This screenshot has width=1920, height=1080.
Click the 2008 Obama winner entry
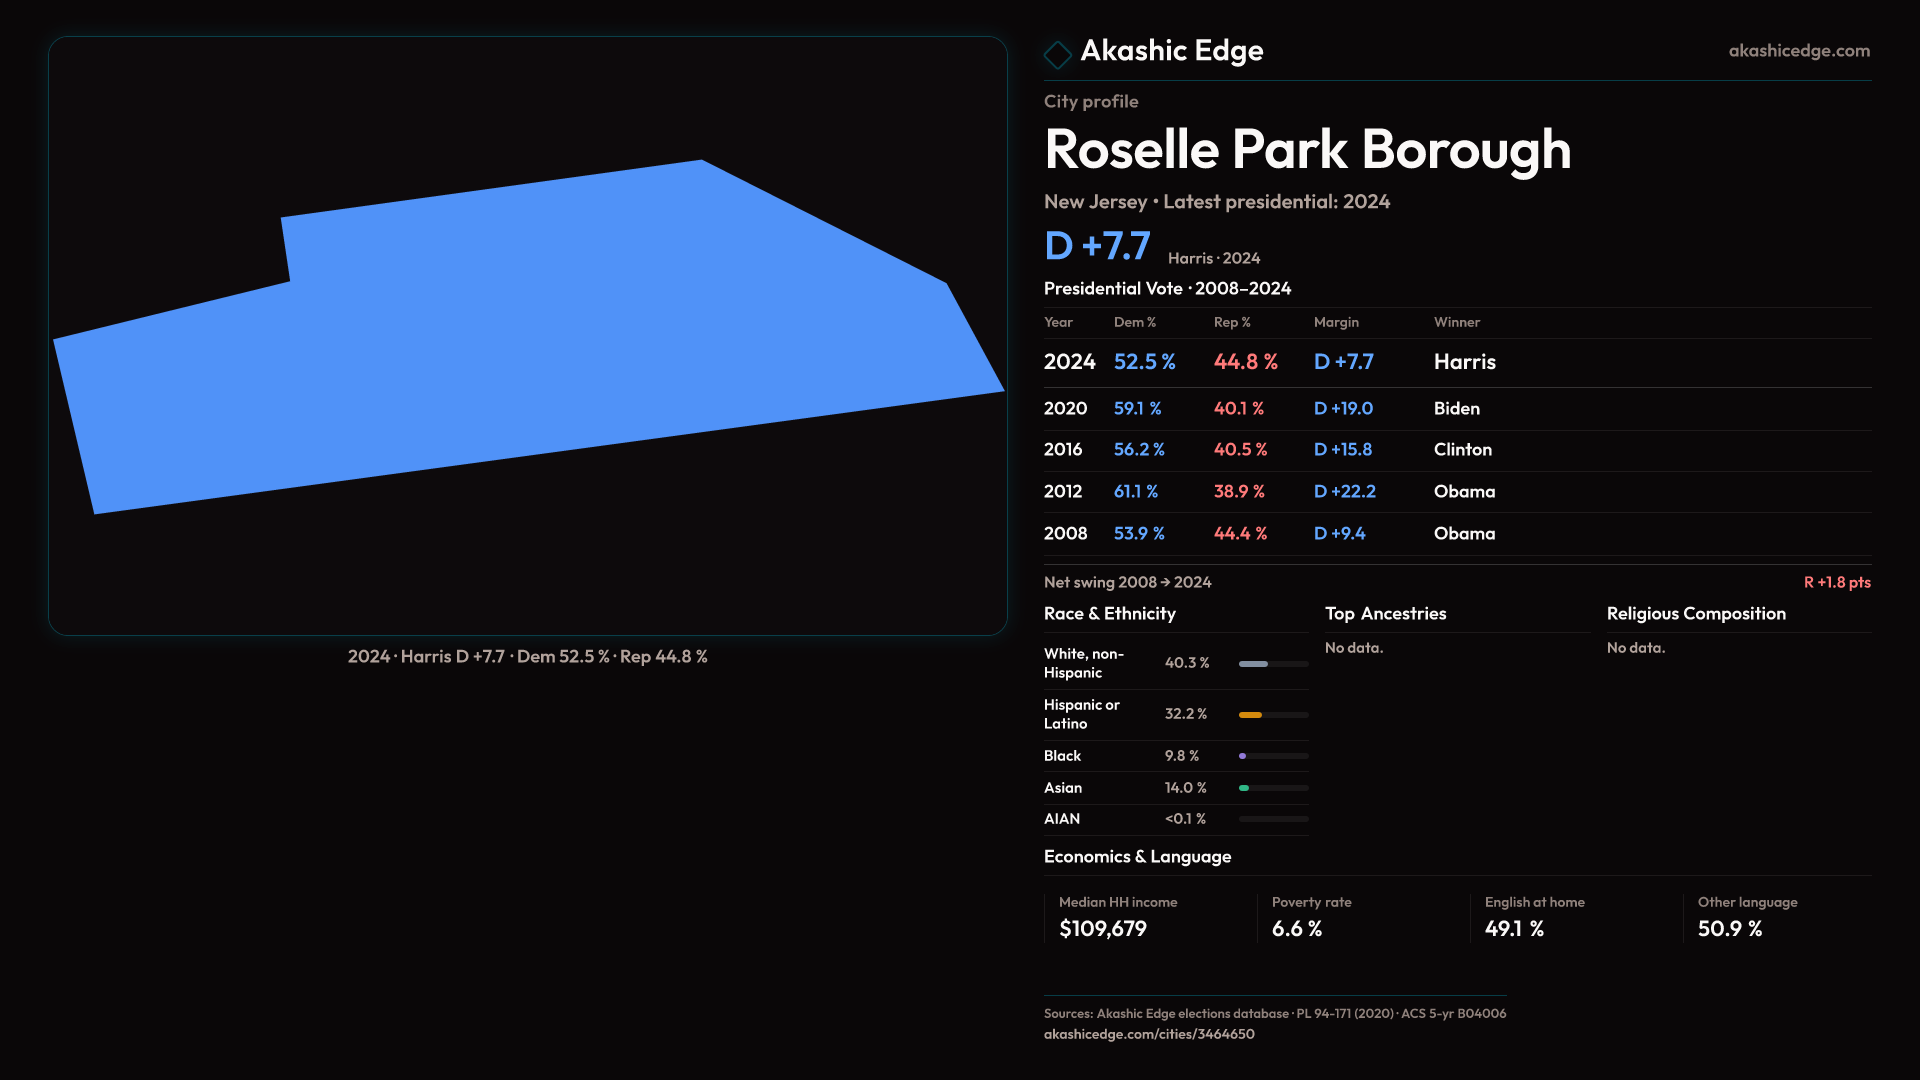tap(1464, 534)
